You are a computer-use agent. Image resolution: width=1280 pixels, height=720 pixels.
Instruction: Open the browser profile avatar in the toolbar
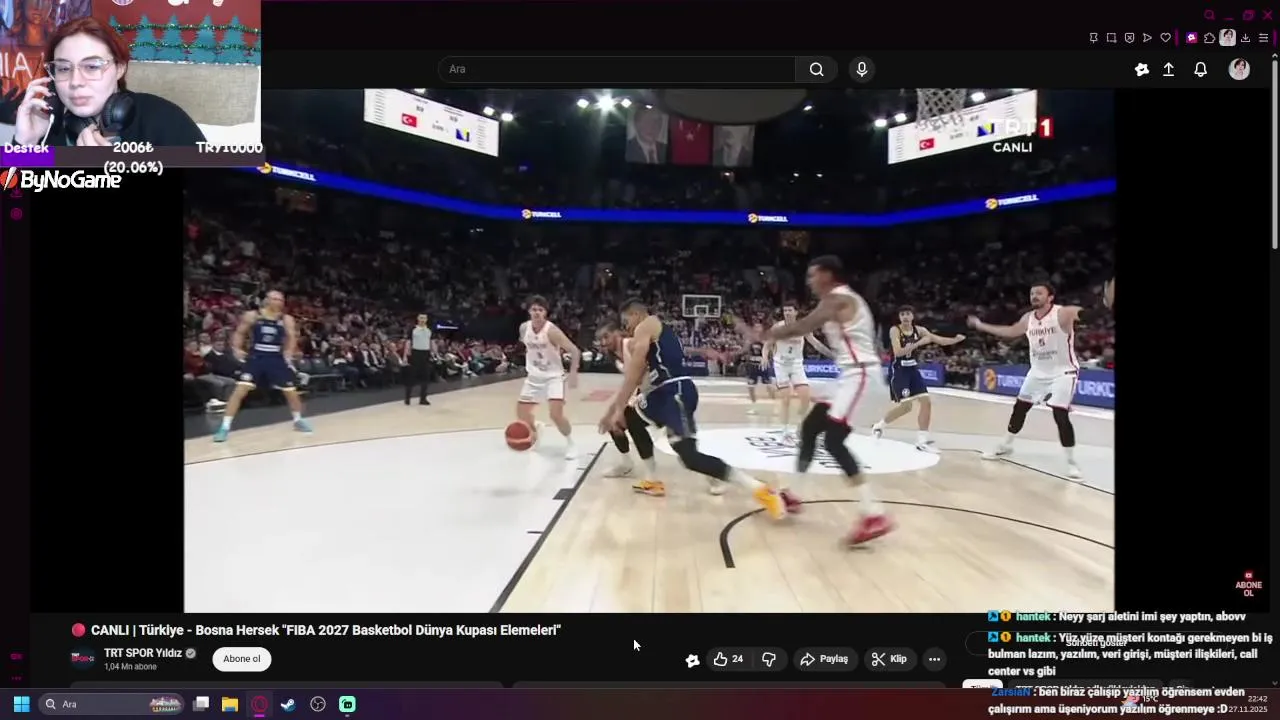(x=1227, y=38)
